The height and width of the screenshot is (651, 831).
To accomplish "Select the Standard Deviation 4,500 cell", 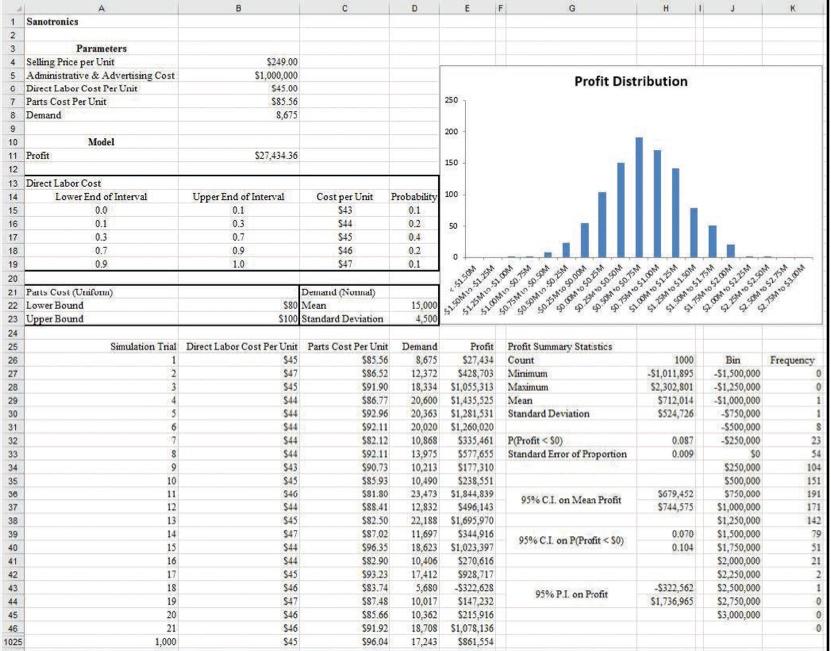I will pos(413,320).
